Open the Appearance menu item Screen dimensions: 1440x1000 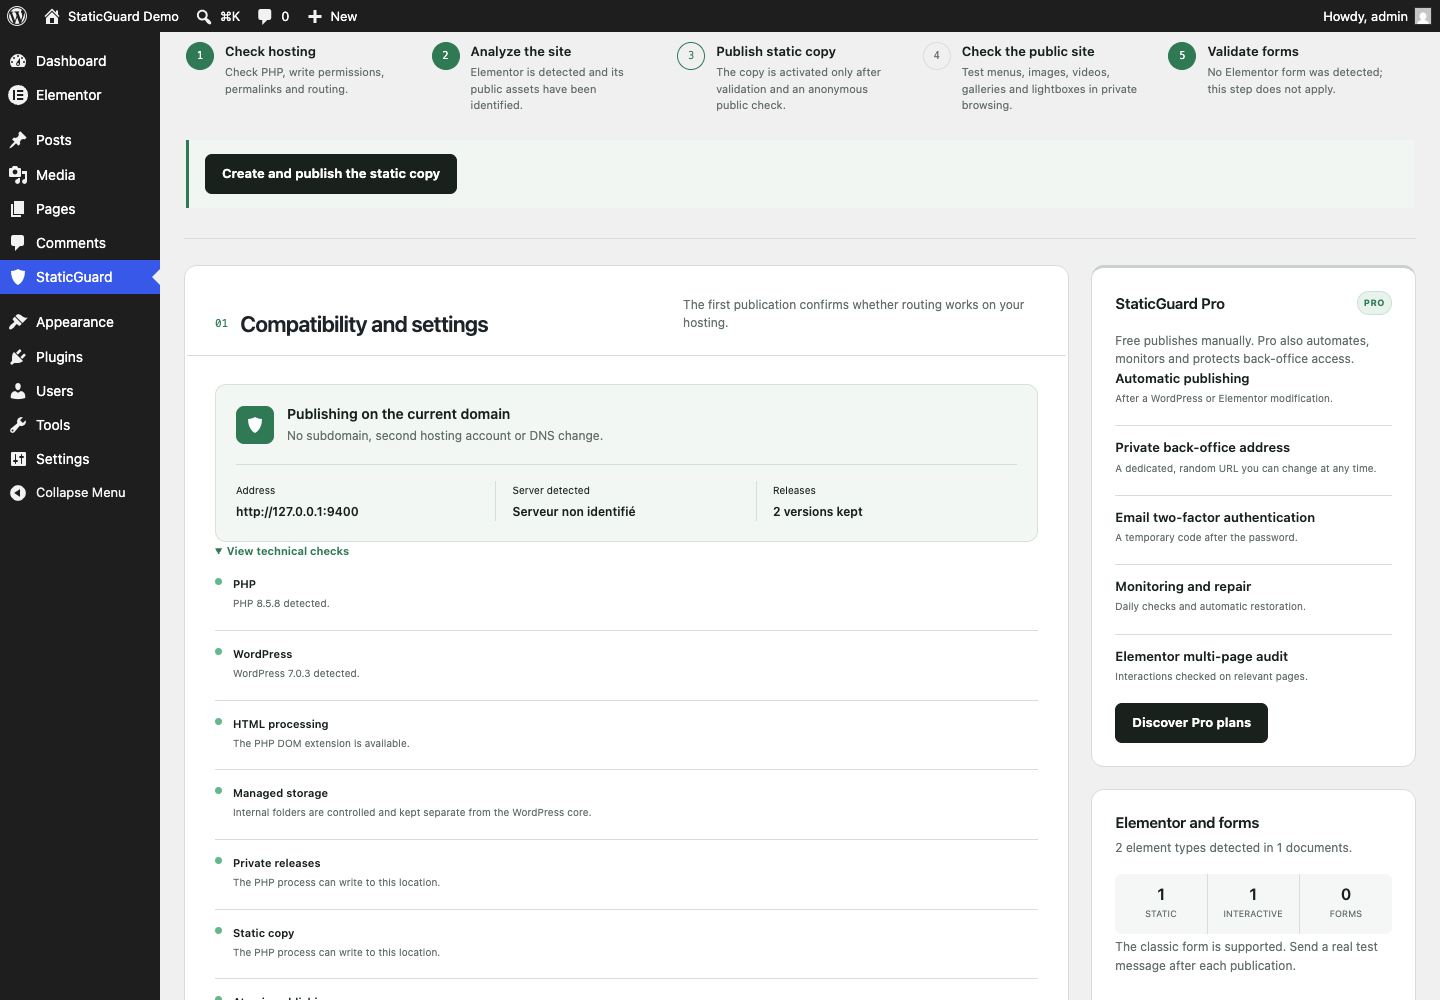(80, 322)
